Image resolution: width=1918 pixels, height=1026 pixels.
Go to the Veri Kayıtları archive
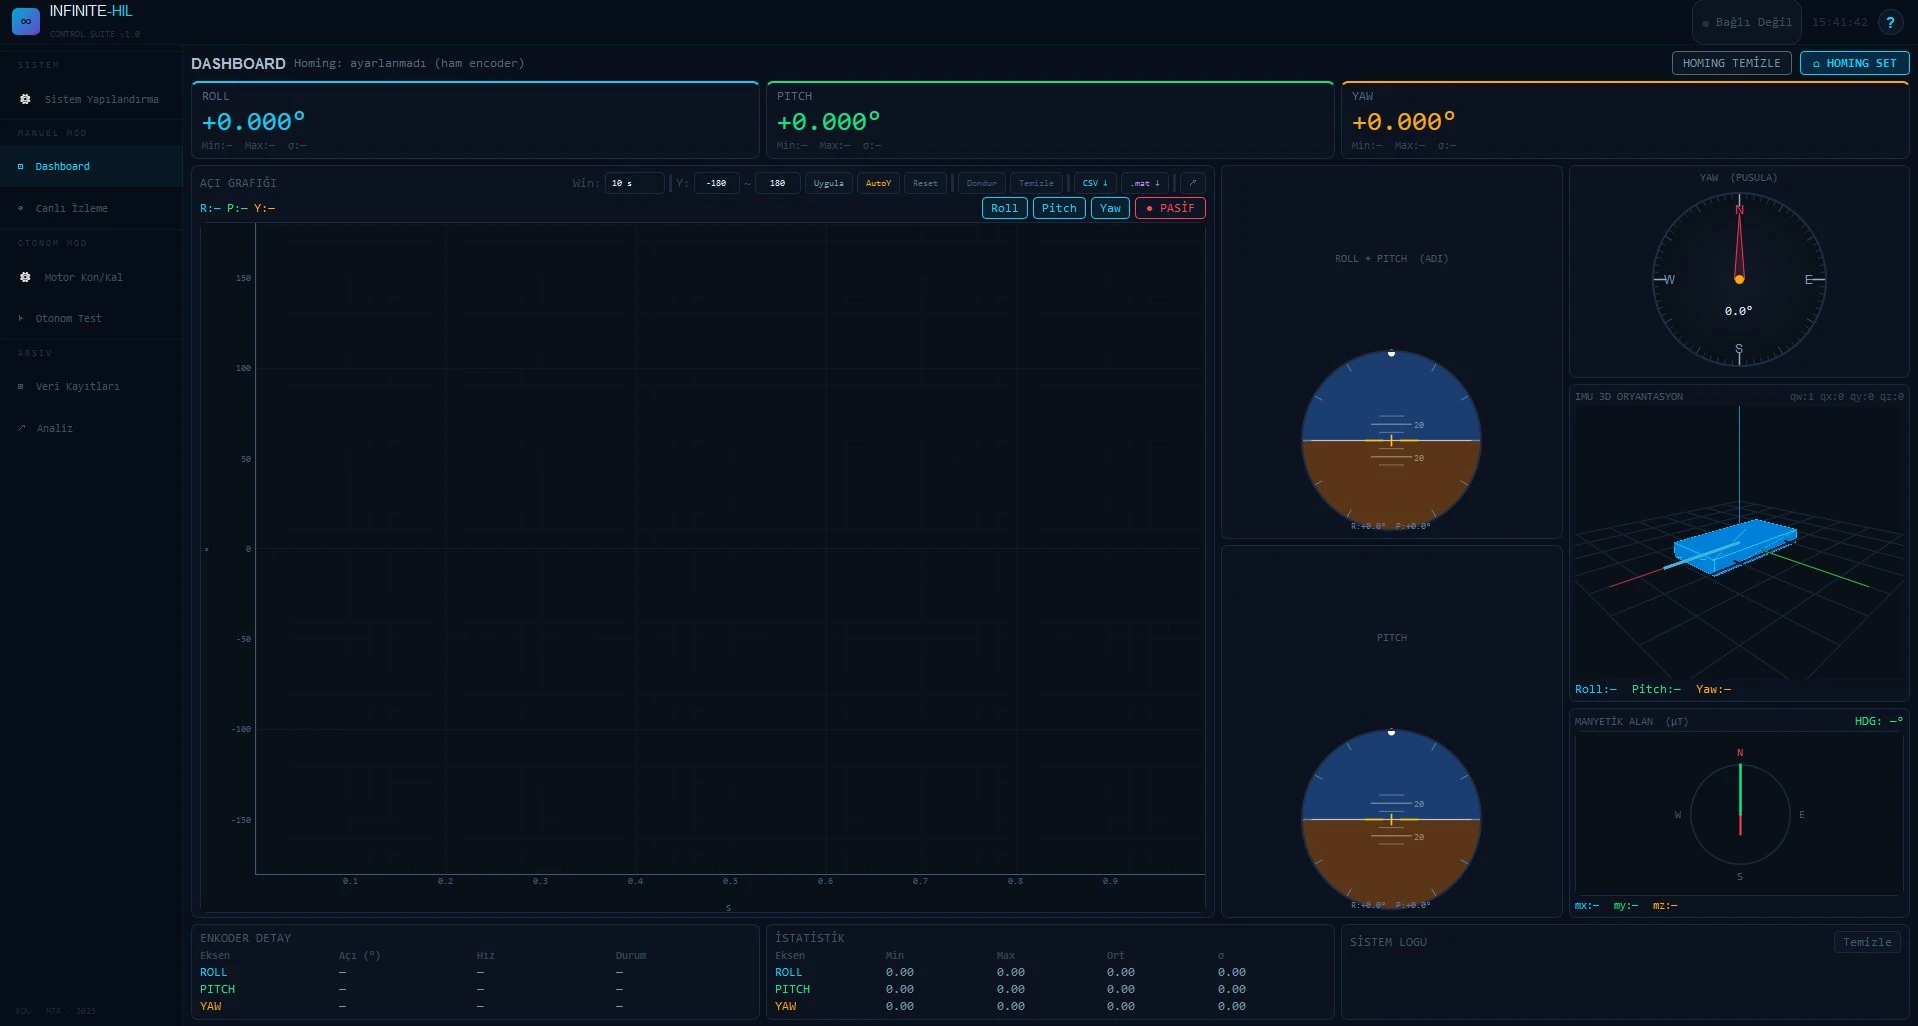[91, 386]
